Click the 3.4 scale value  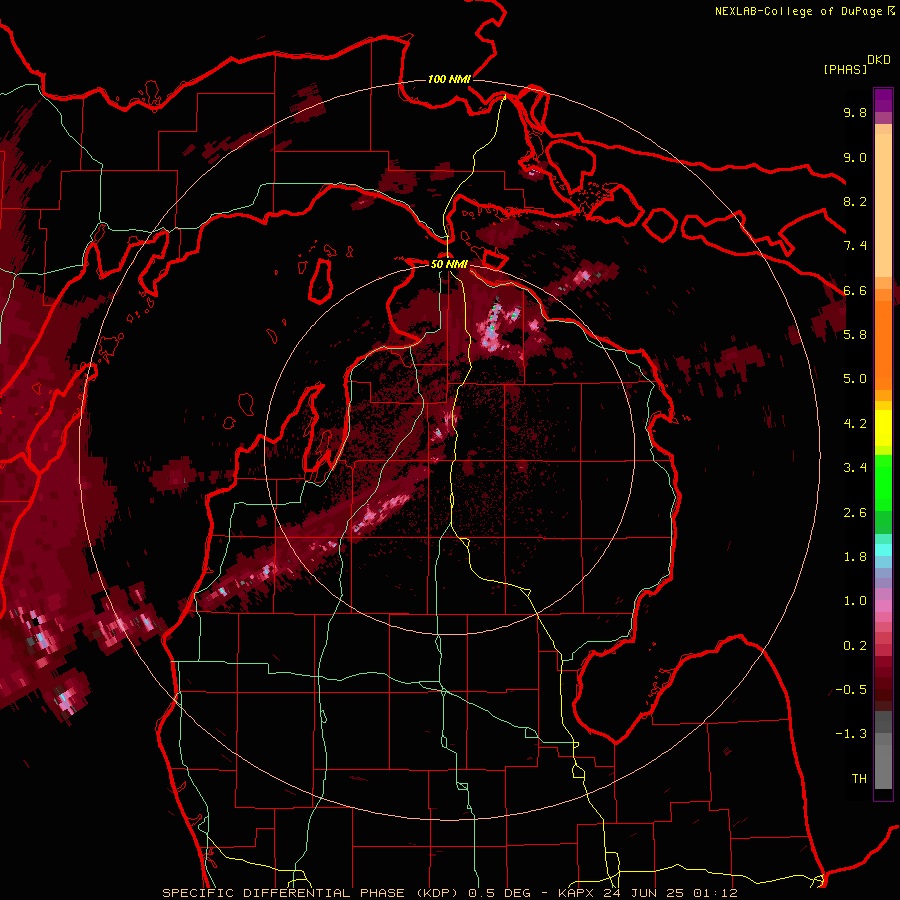855,468
